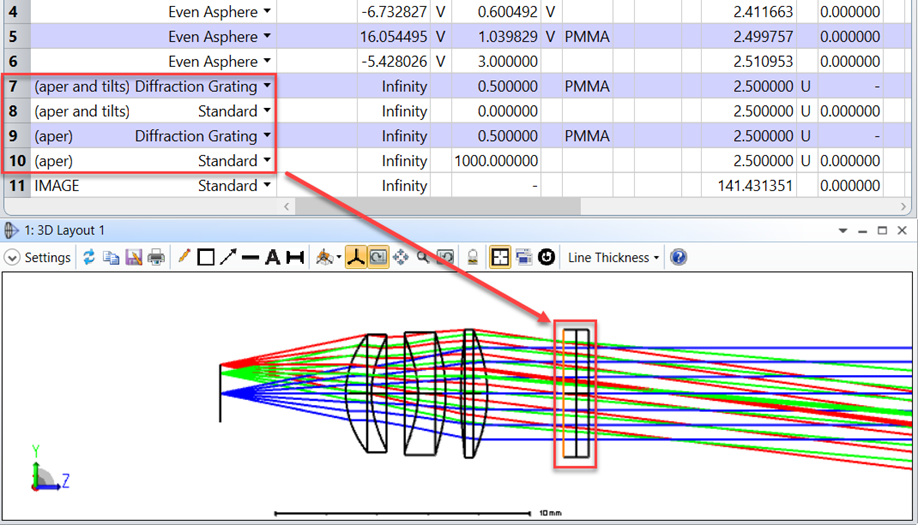Image resolution: width=918 pixels, height=525 pixels.
Task: Click the copy icon in layout toolbar
Action: [111, 258]
